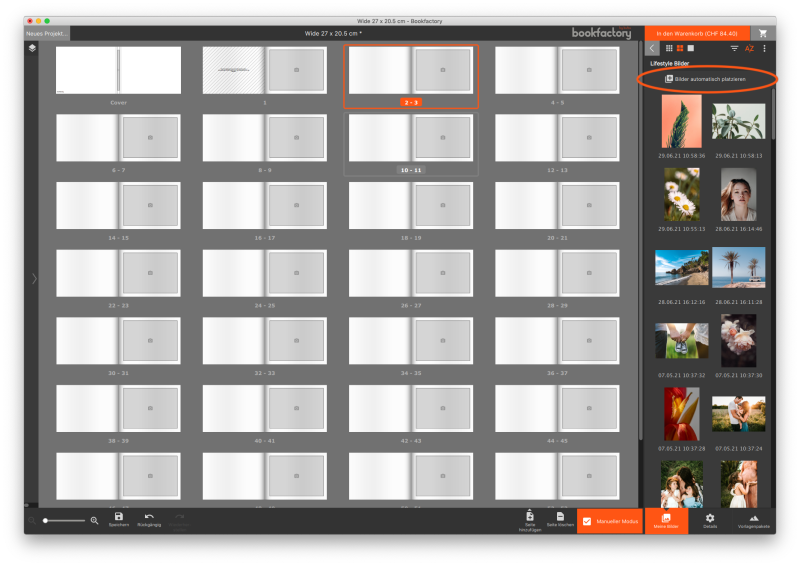Click Seite löschen icon

(x=561, y=518)
